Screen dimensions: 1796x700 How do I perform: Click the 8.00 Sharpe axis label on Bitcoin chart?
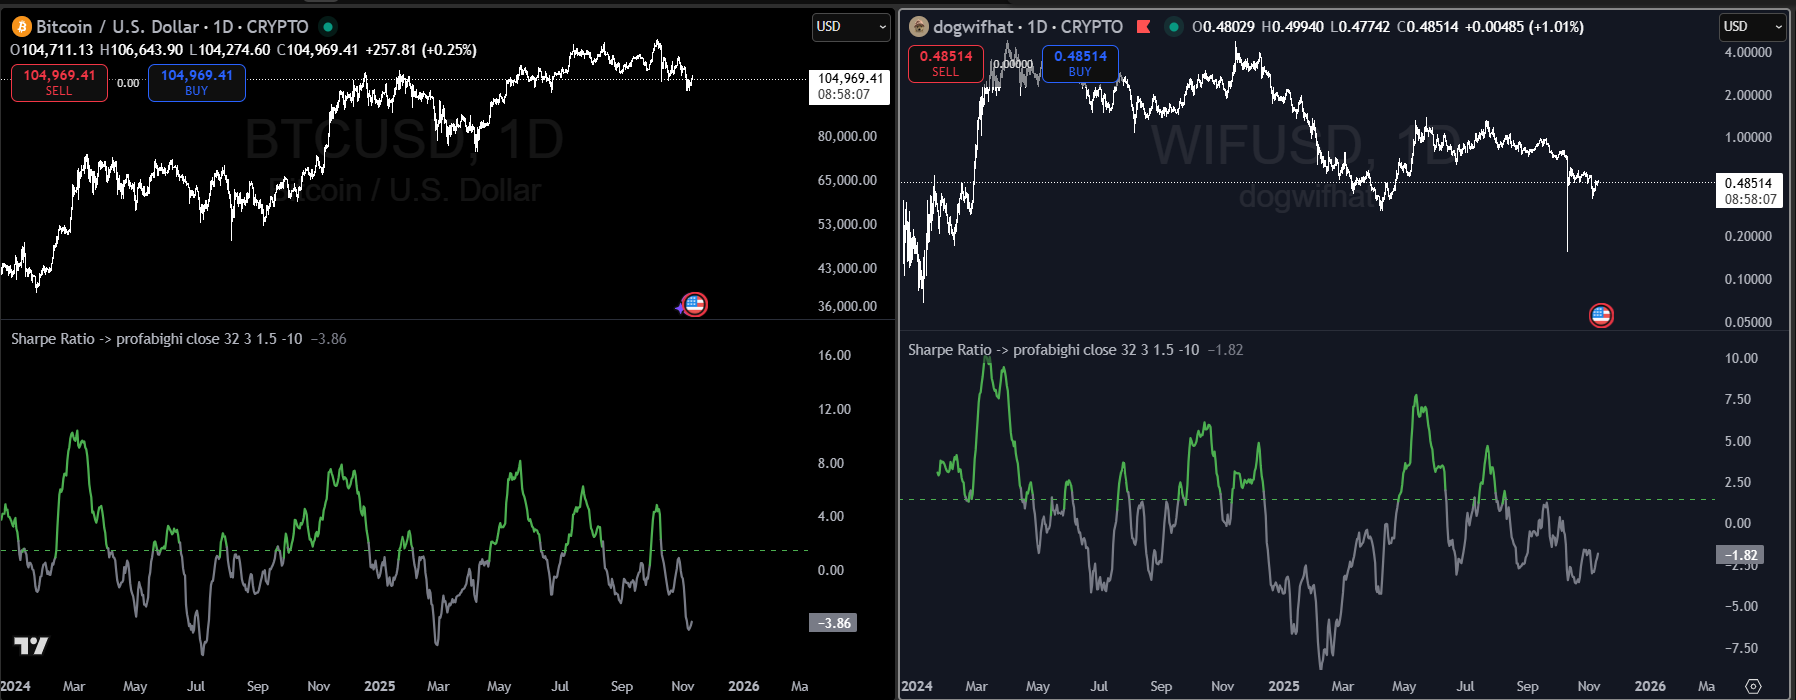(x=831, y=463)
